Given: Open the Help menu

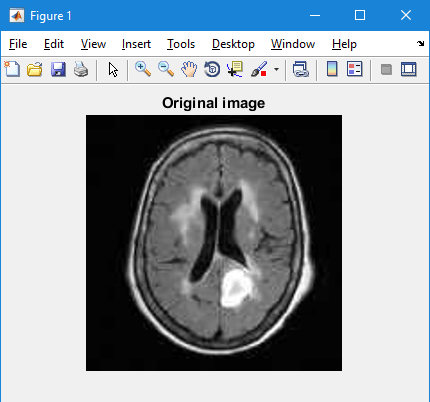Looking at the screenshot, I should point(344,44).
